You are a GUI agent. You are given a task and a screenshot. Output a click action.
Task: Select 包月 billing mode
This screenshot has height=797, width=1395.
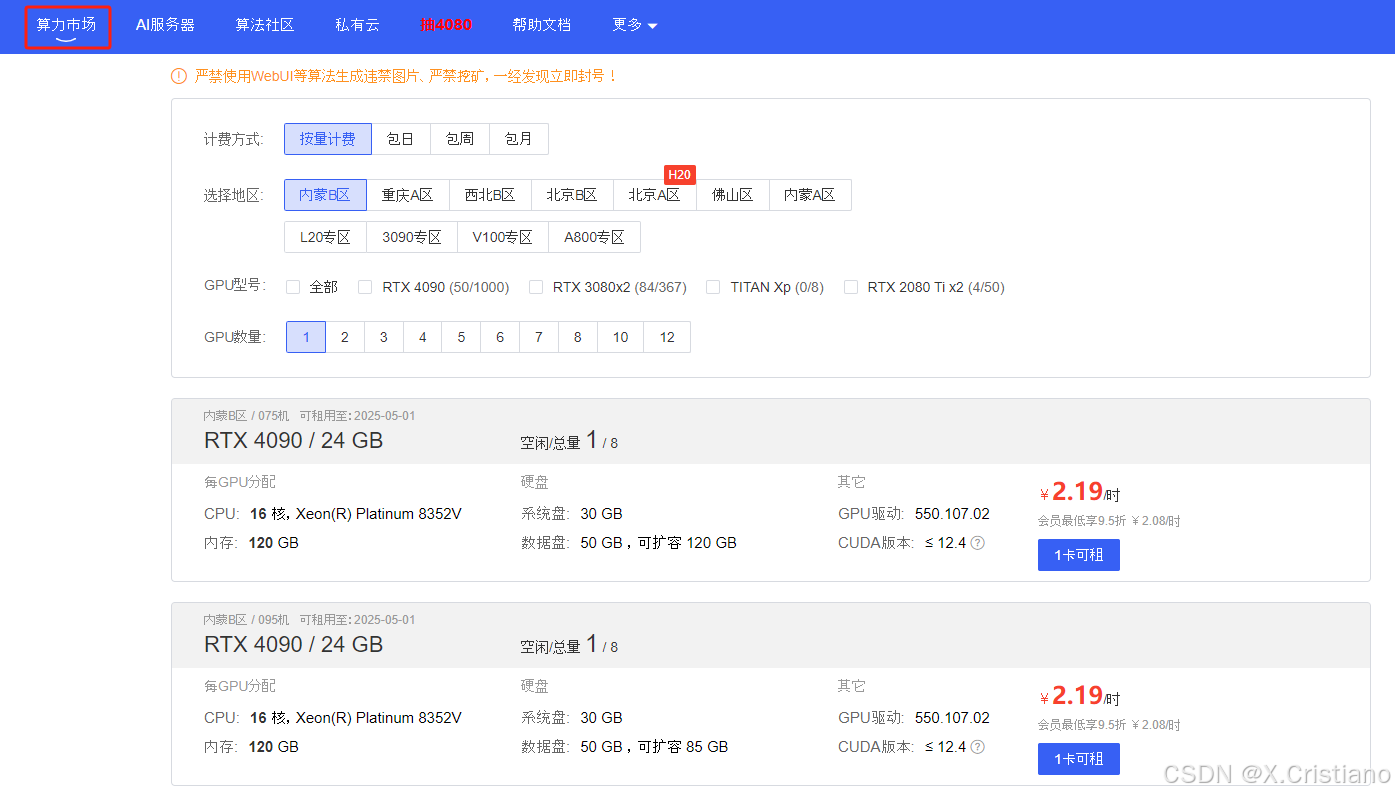pyautogui.click(x=519, y=139)
